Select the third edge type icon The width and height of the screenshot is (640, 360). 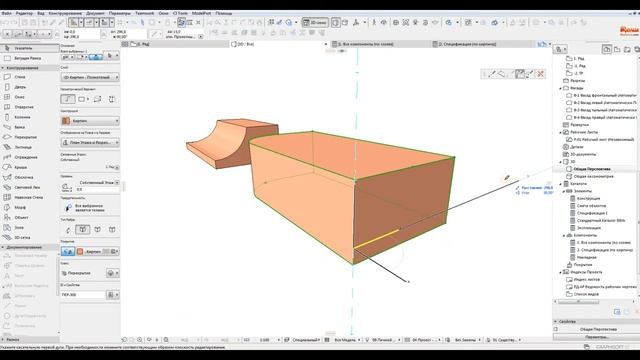pos(98,229)
